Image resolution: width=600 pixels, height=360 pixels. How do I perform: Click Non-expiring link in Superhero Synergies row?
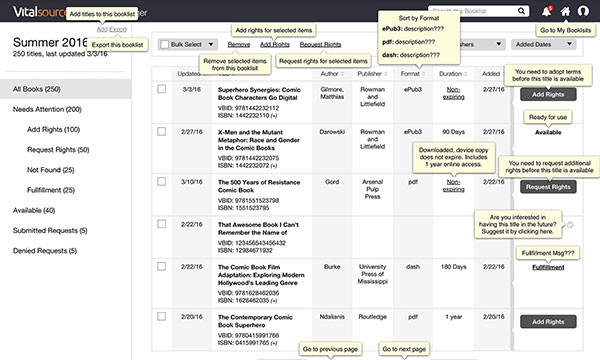click(453, 93)
